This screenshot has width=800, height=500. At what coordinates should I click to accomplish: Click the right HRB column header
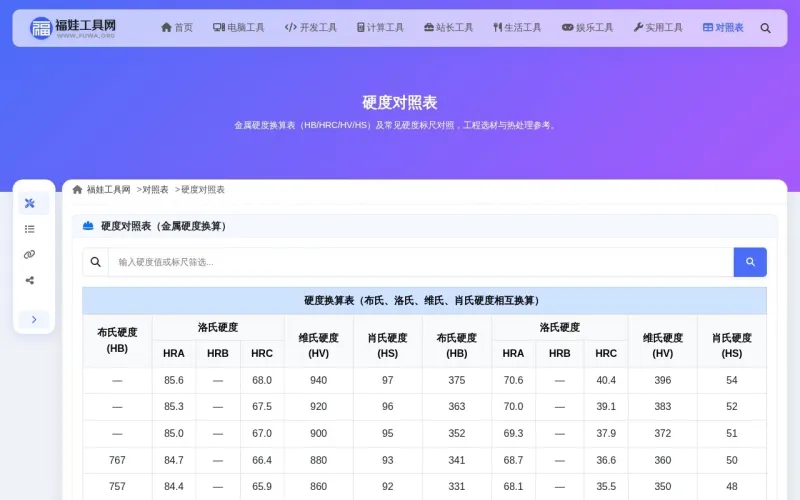560,354
